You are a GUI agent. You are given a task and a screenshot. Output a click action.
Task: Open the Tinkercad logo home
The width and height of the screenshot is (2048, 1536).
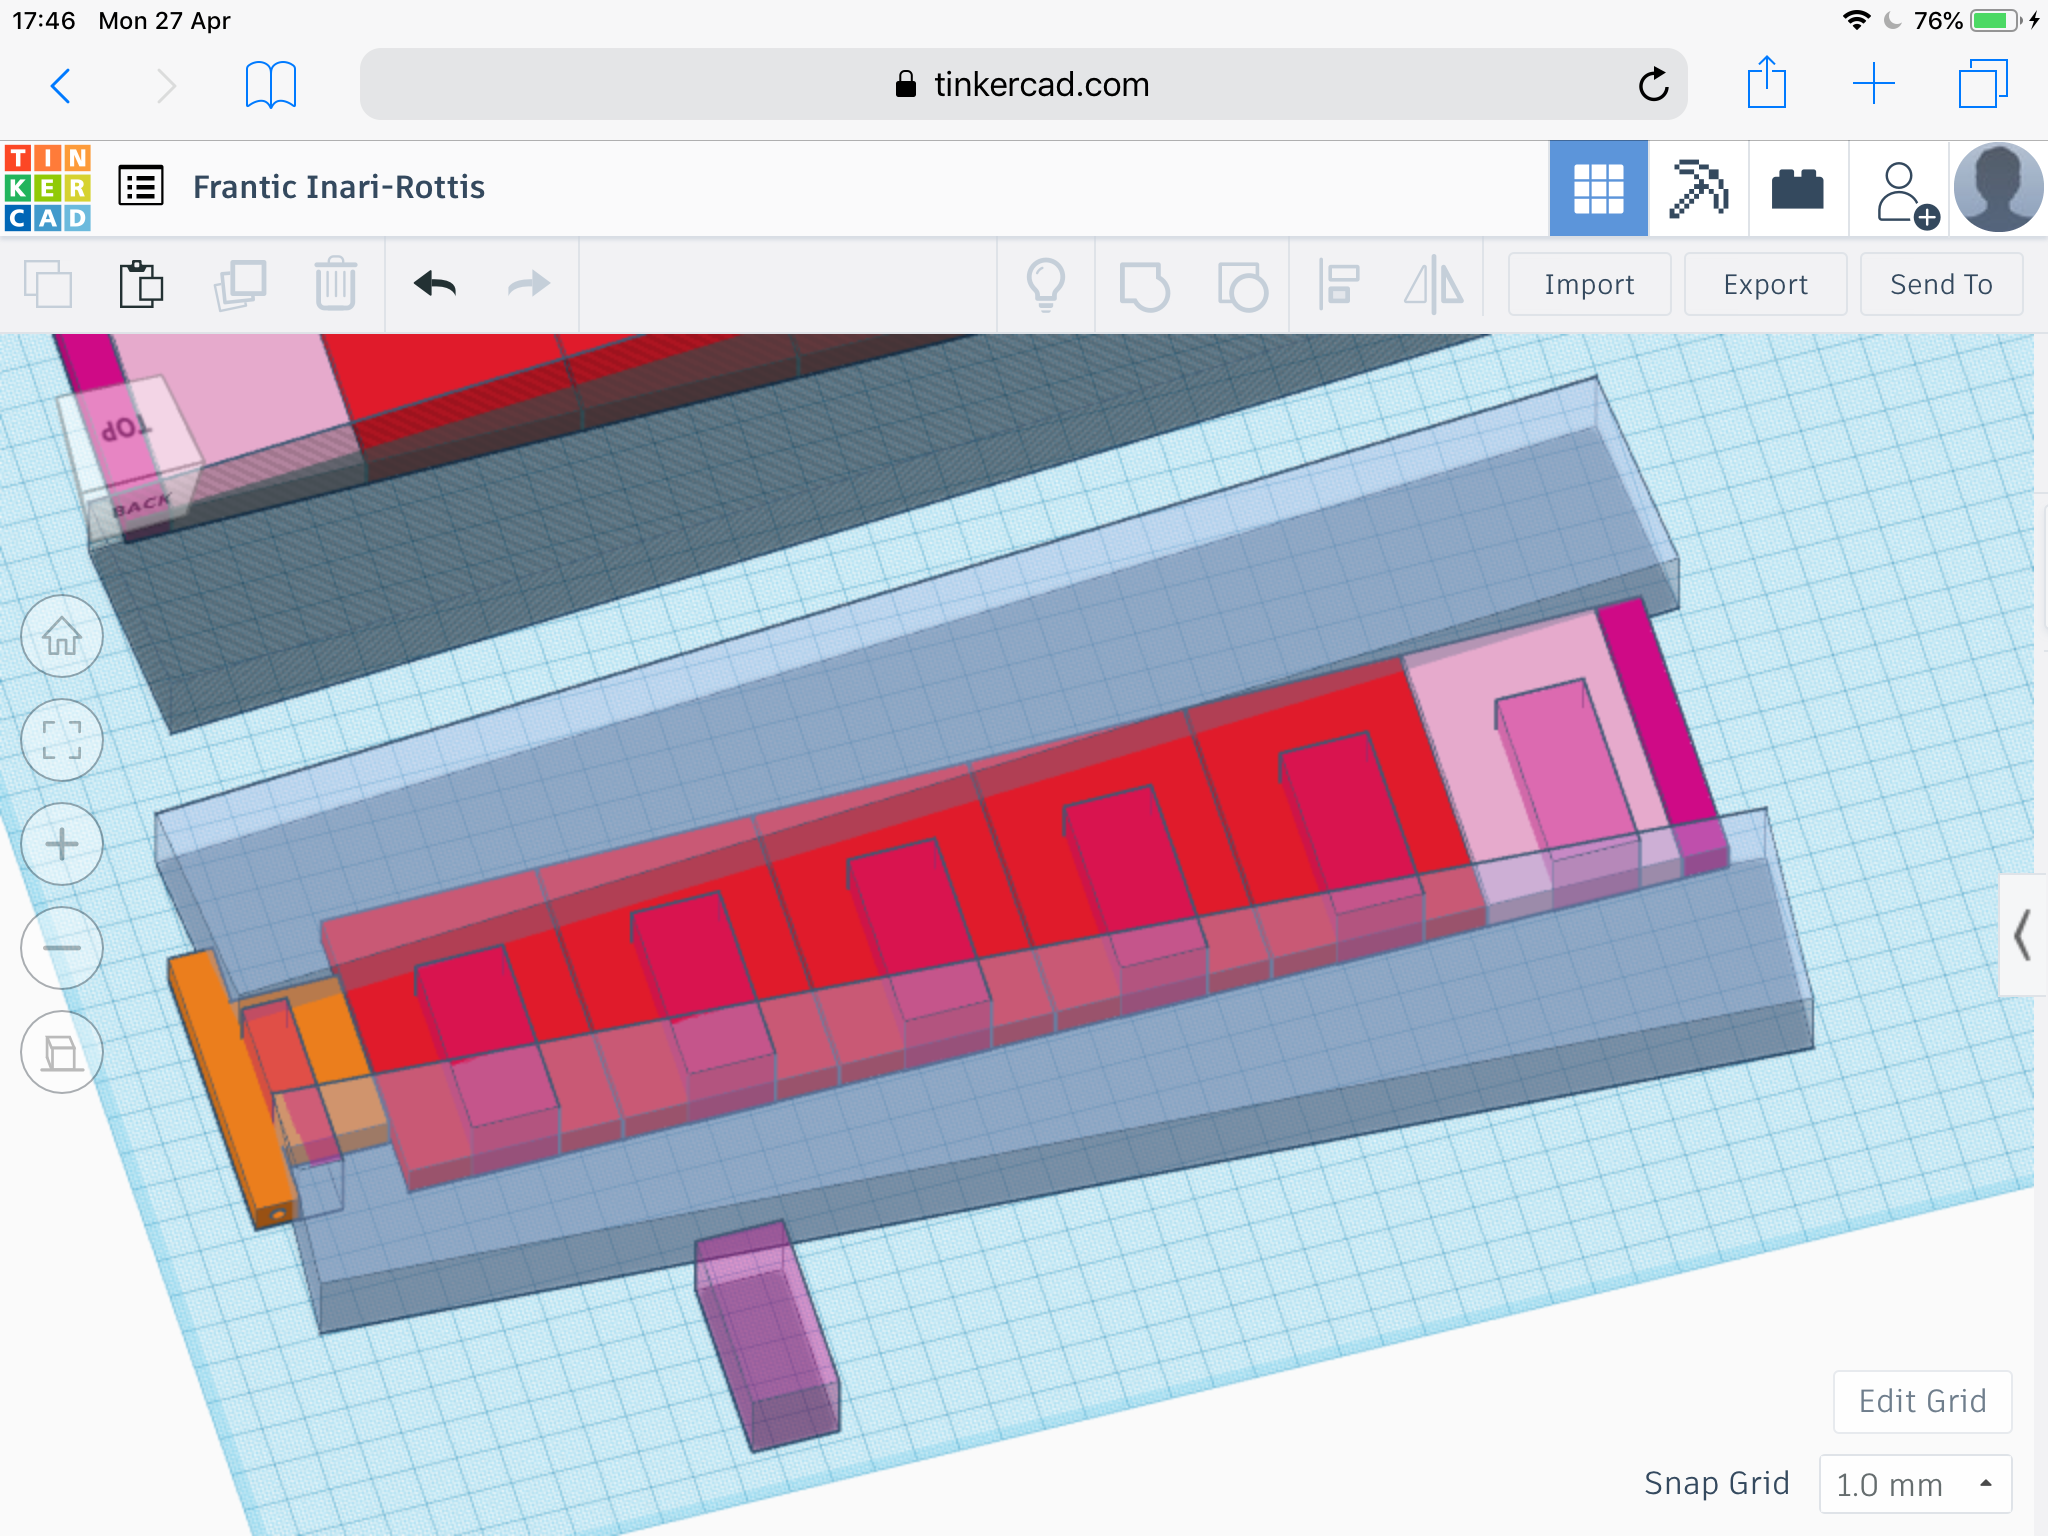click(x=48, y=188)
